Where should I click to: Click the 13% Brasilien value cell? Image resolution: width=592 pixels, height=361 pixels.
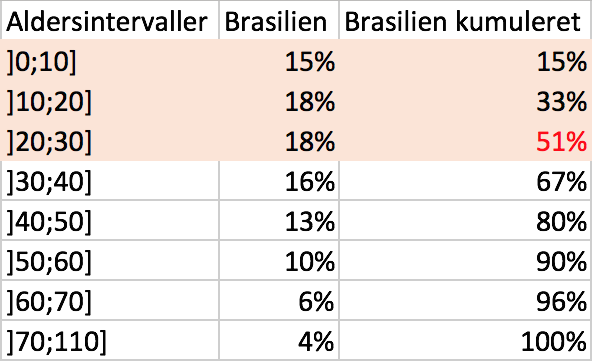[279, 221]
